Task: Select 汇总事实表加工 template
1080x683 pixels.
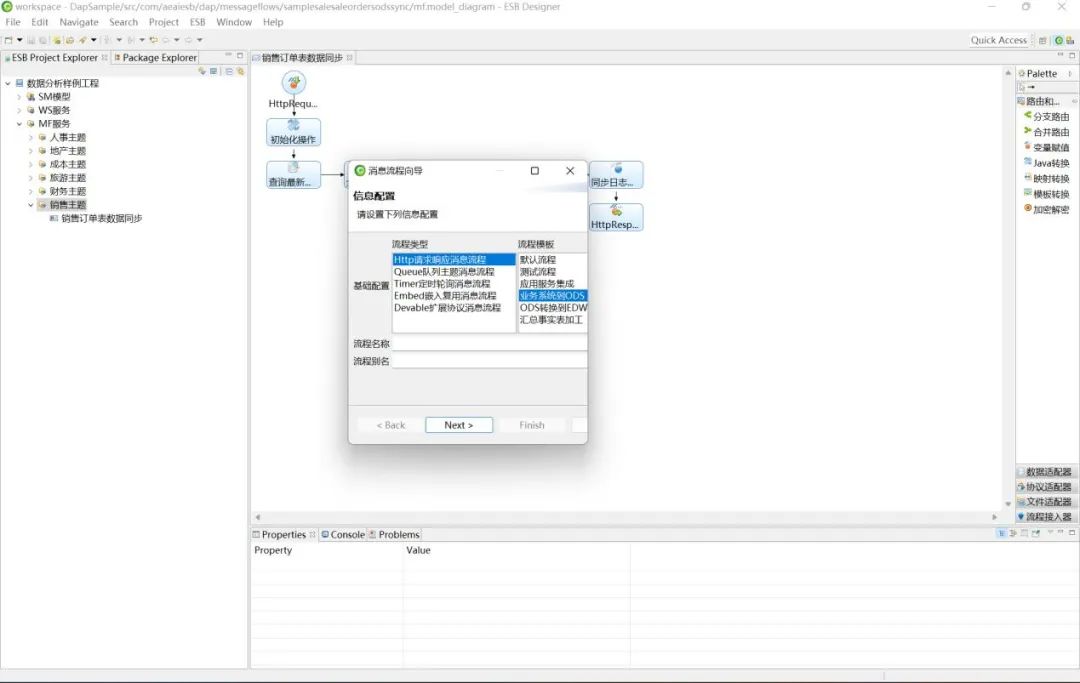Action: [552, 319]
